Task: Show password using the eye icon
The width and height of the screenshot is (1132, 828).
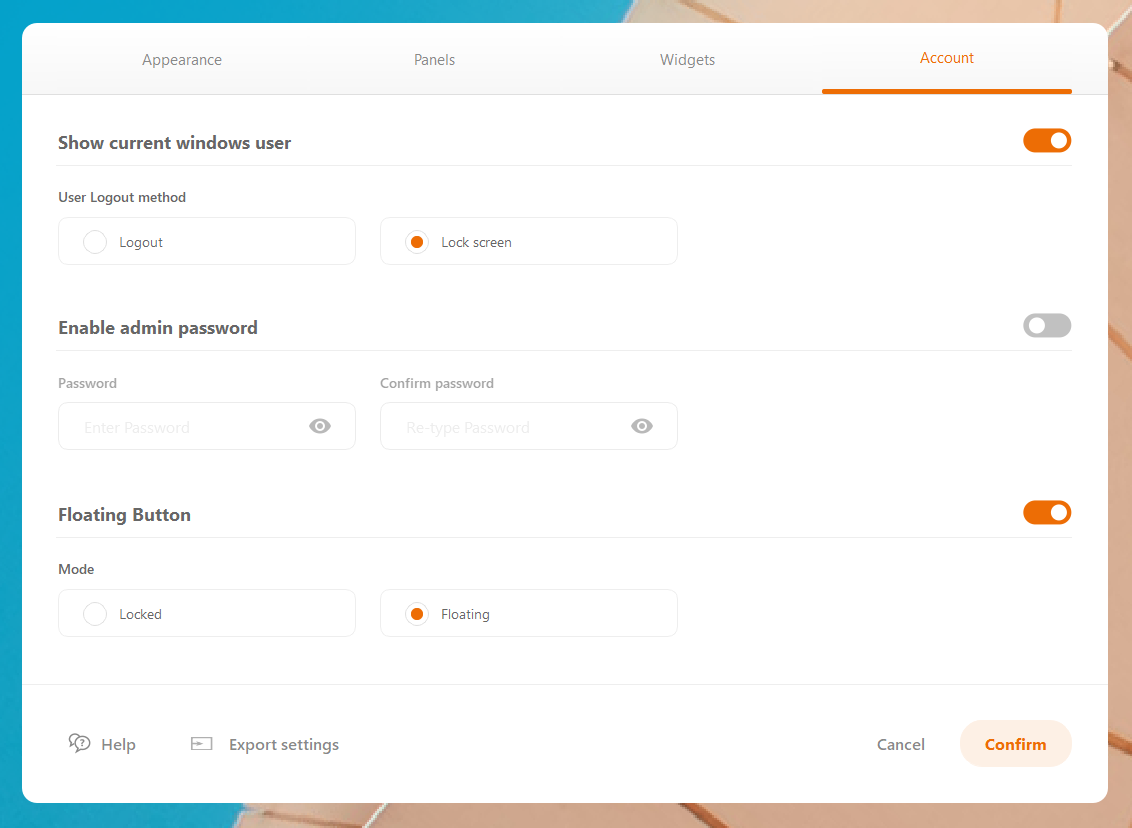Action: (x=320, y=426)
